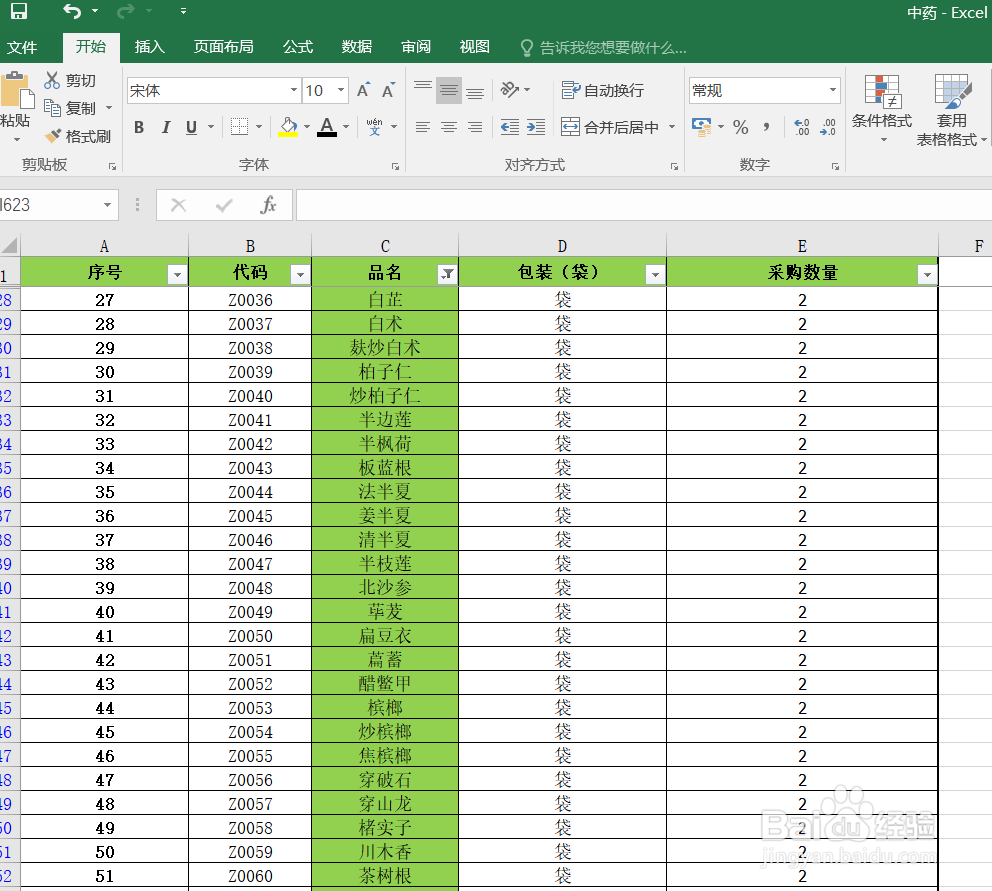This screenshot has height=891, width=992.
Task: Open the fill color dropdown arrow
Action: pos(307,127)
